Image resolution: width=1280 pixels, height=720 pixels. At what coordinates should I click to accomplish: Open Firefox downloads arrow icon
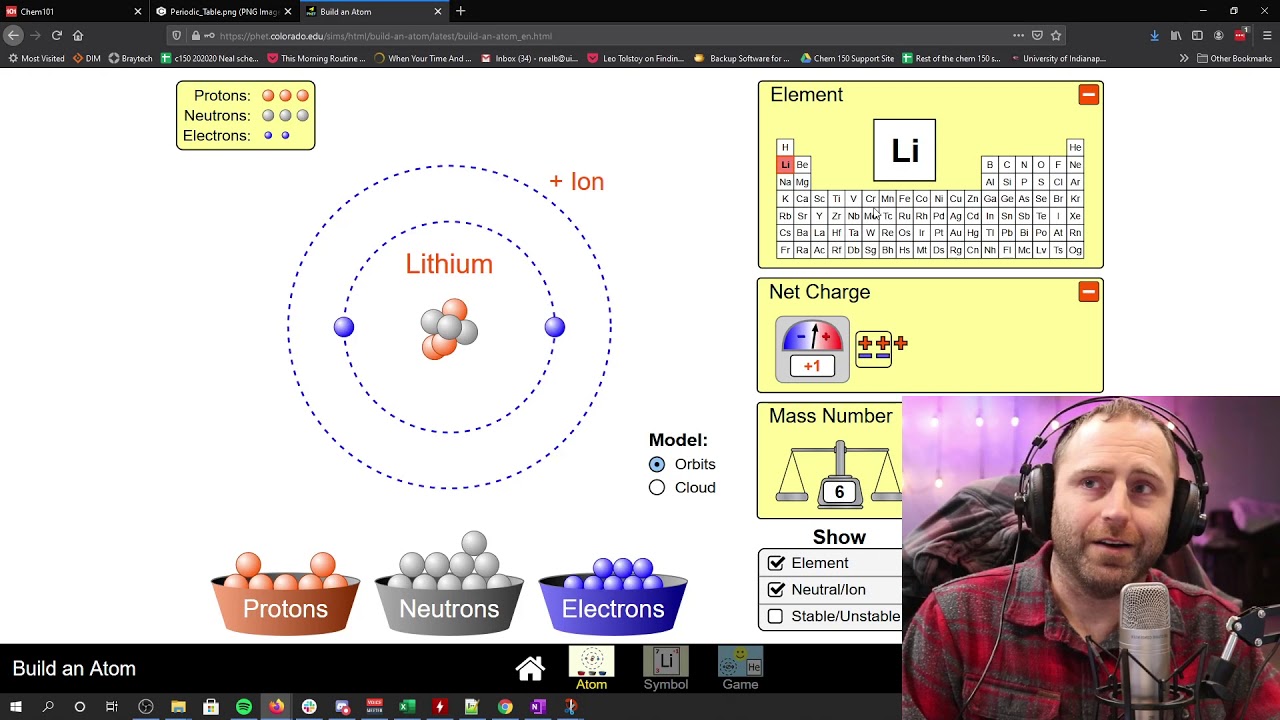coord(1154,35)
